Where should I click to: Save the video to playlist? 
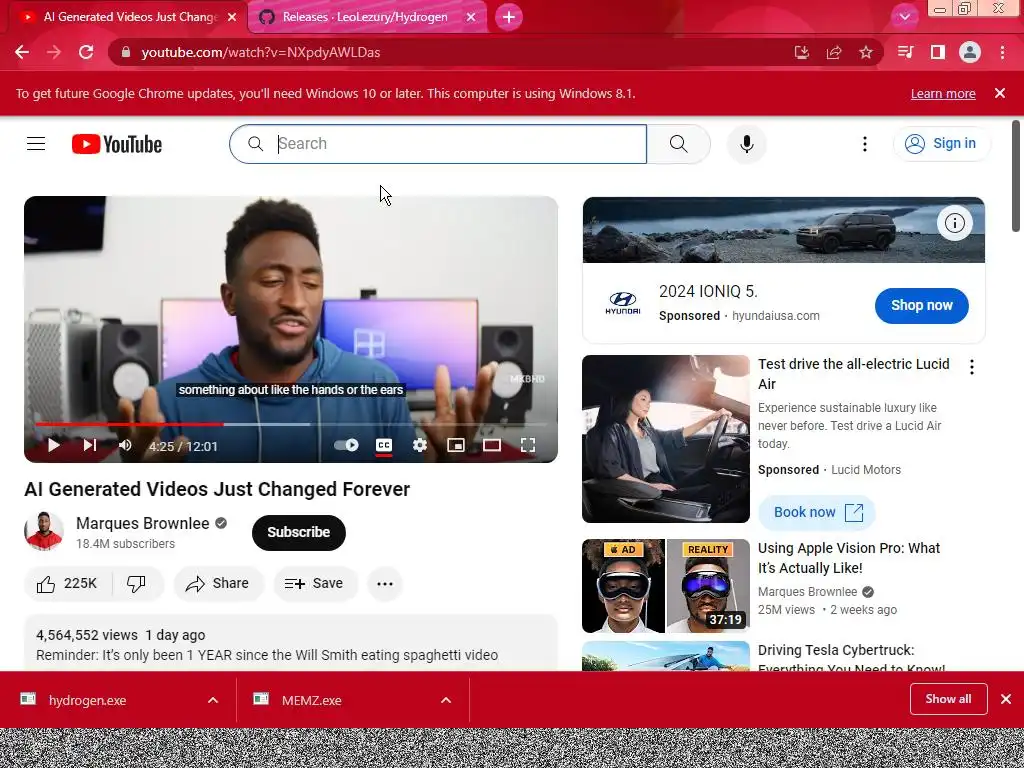coord(315,583)
